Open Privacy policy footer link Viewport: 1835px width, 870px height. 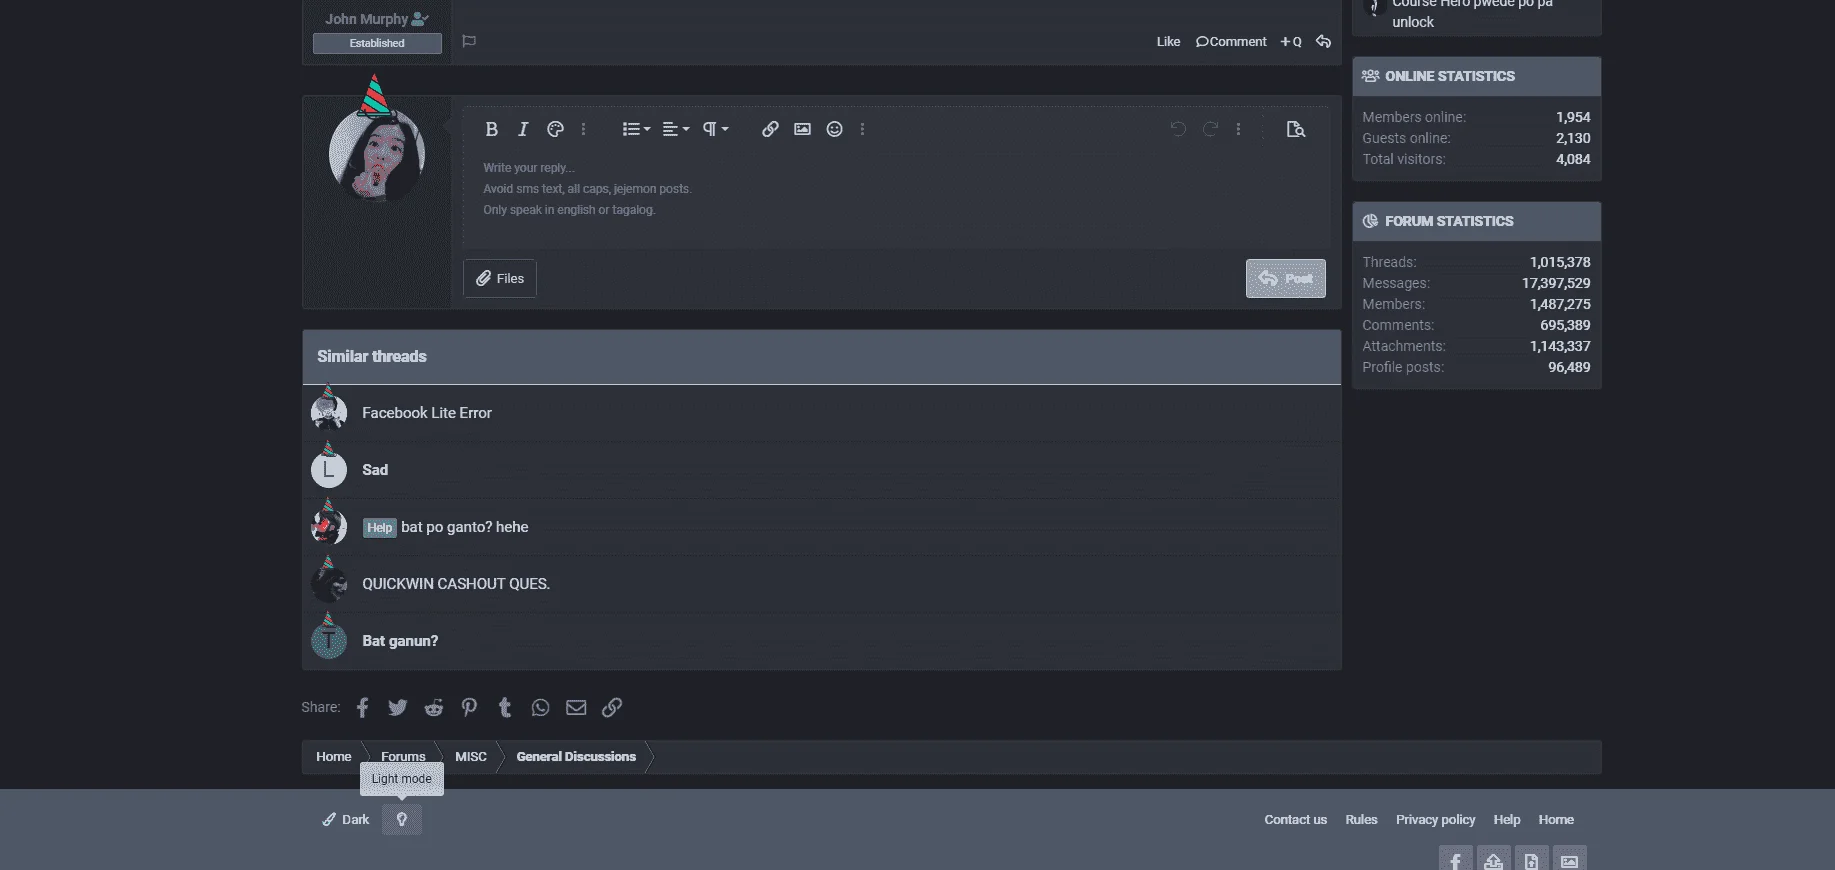(1435, 819)
